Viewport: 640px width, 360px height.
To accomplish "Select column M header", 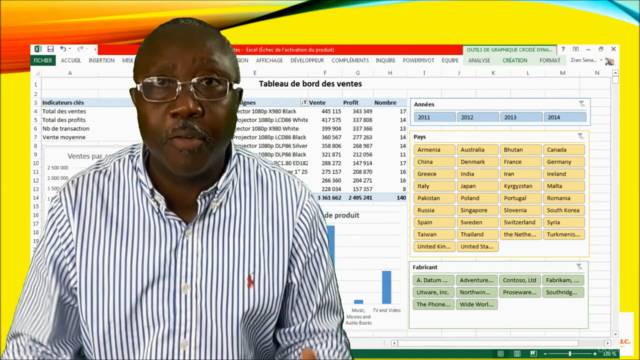I will 562,73.
